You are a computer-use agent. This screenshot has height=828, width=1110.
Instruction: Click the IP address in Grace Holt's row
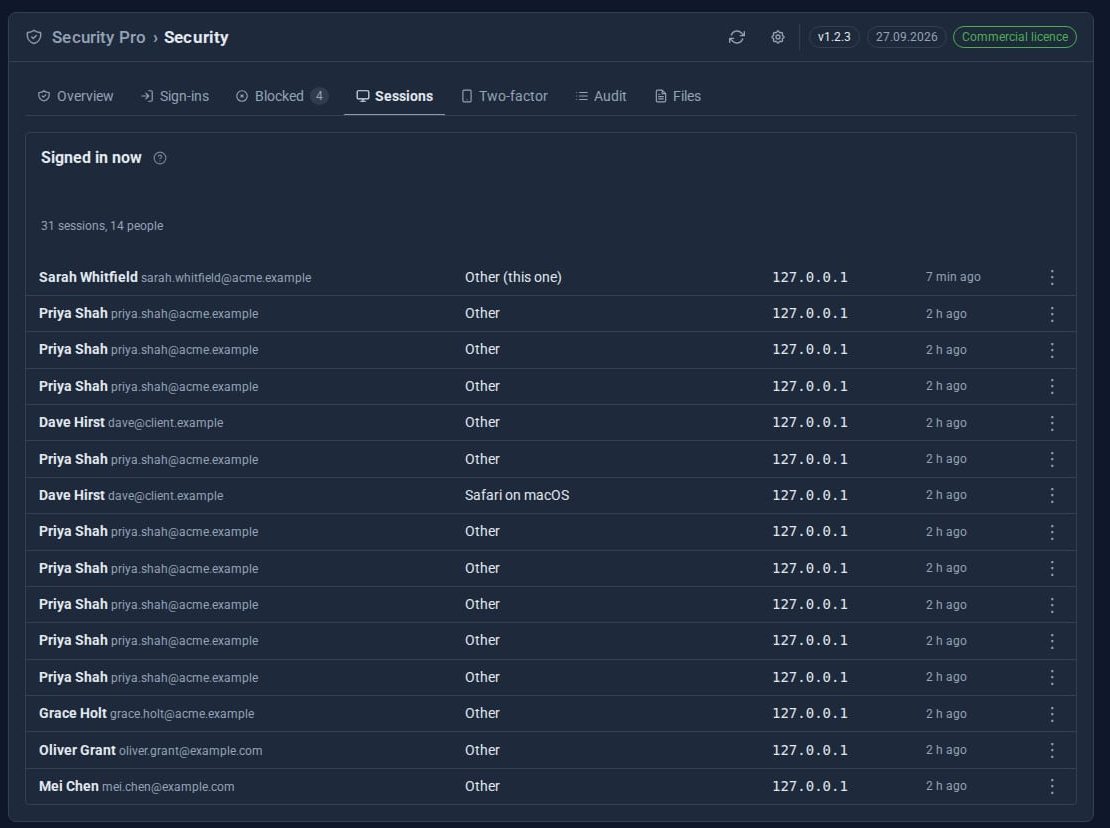coord(810,713)
